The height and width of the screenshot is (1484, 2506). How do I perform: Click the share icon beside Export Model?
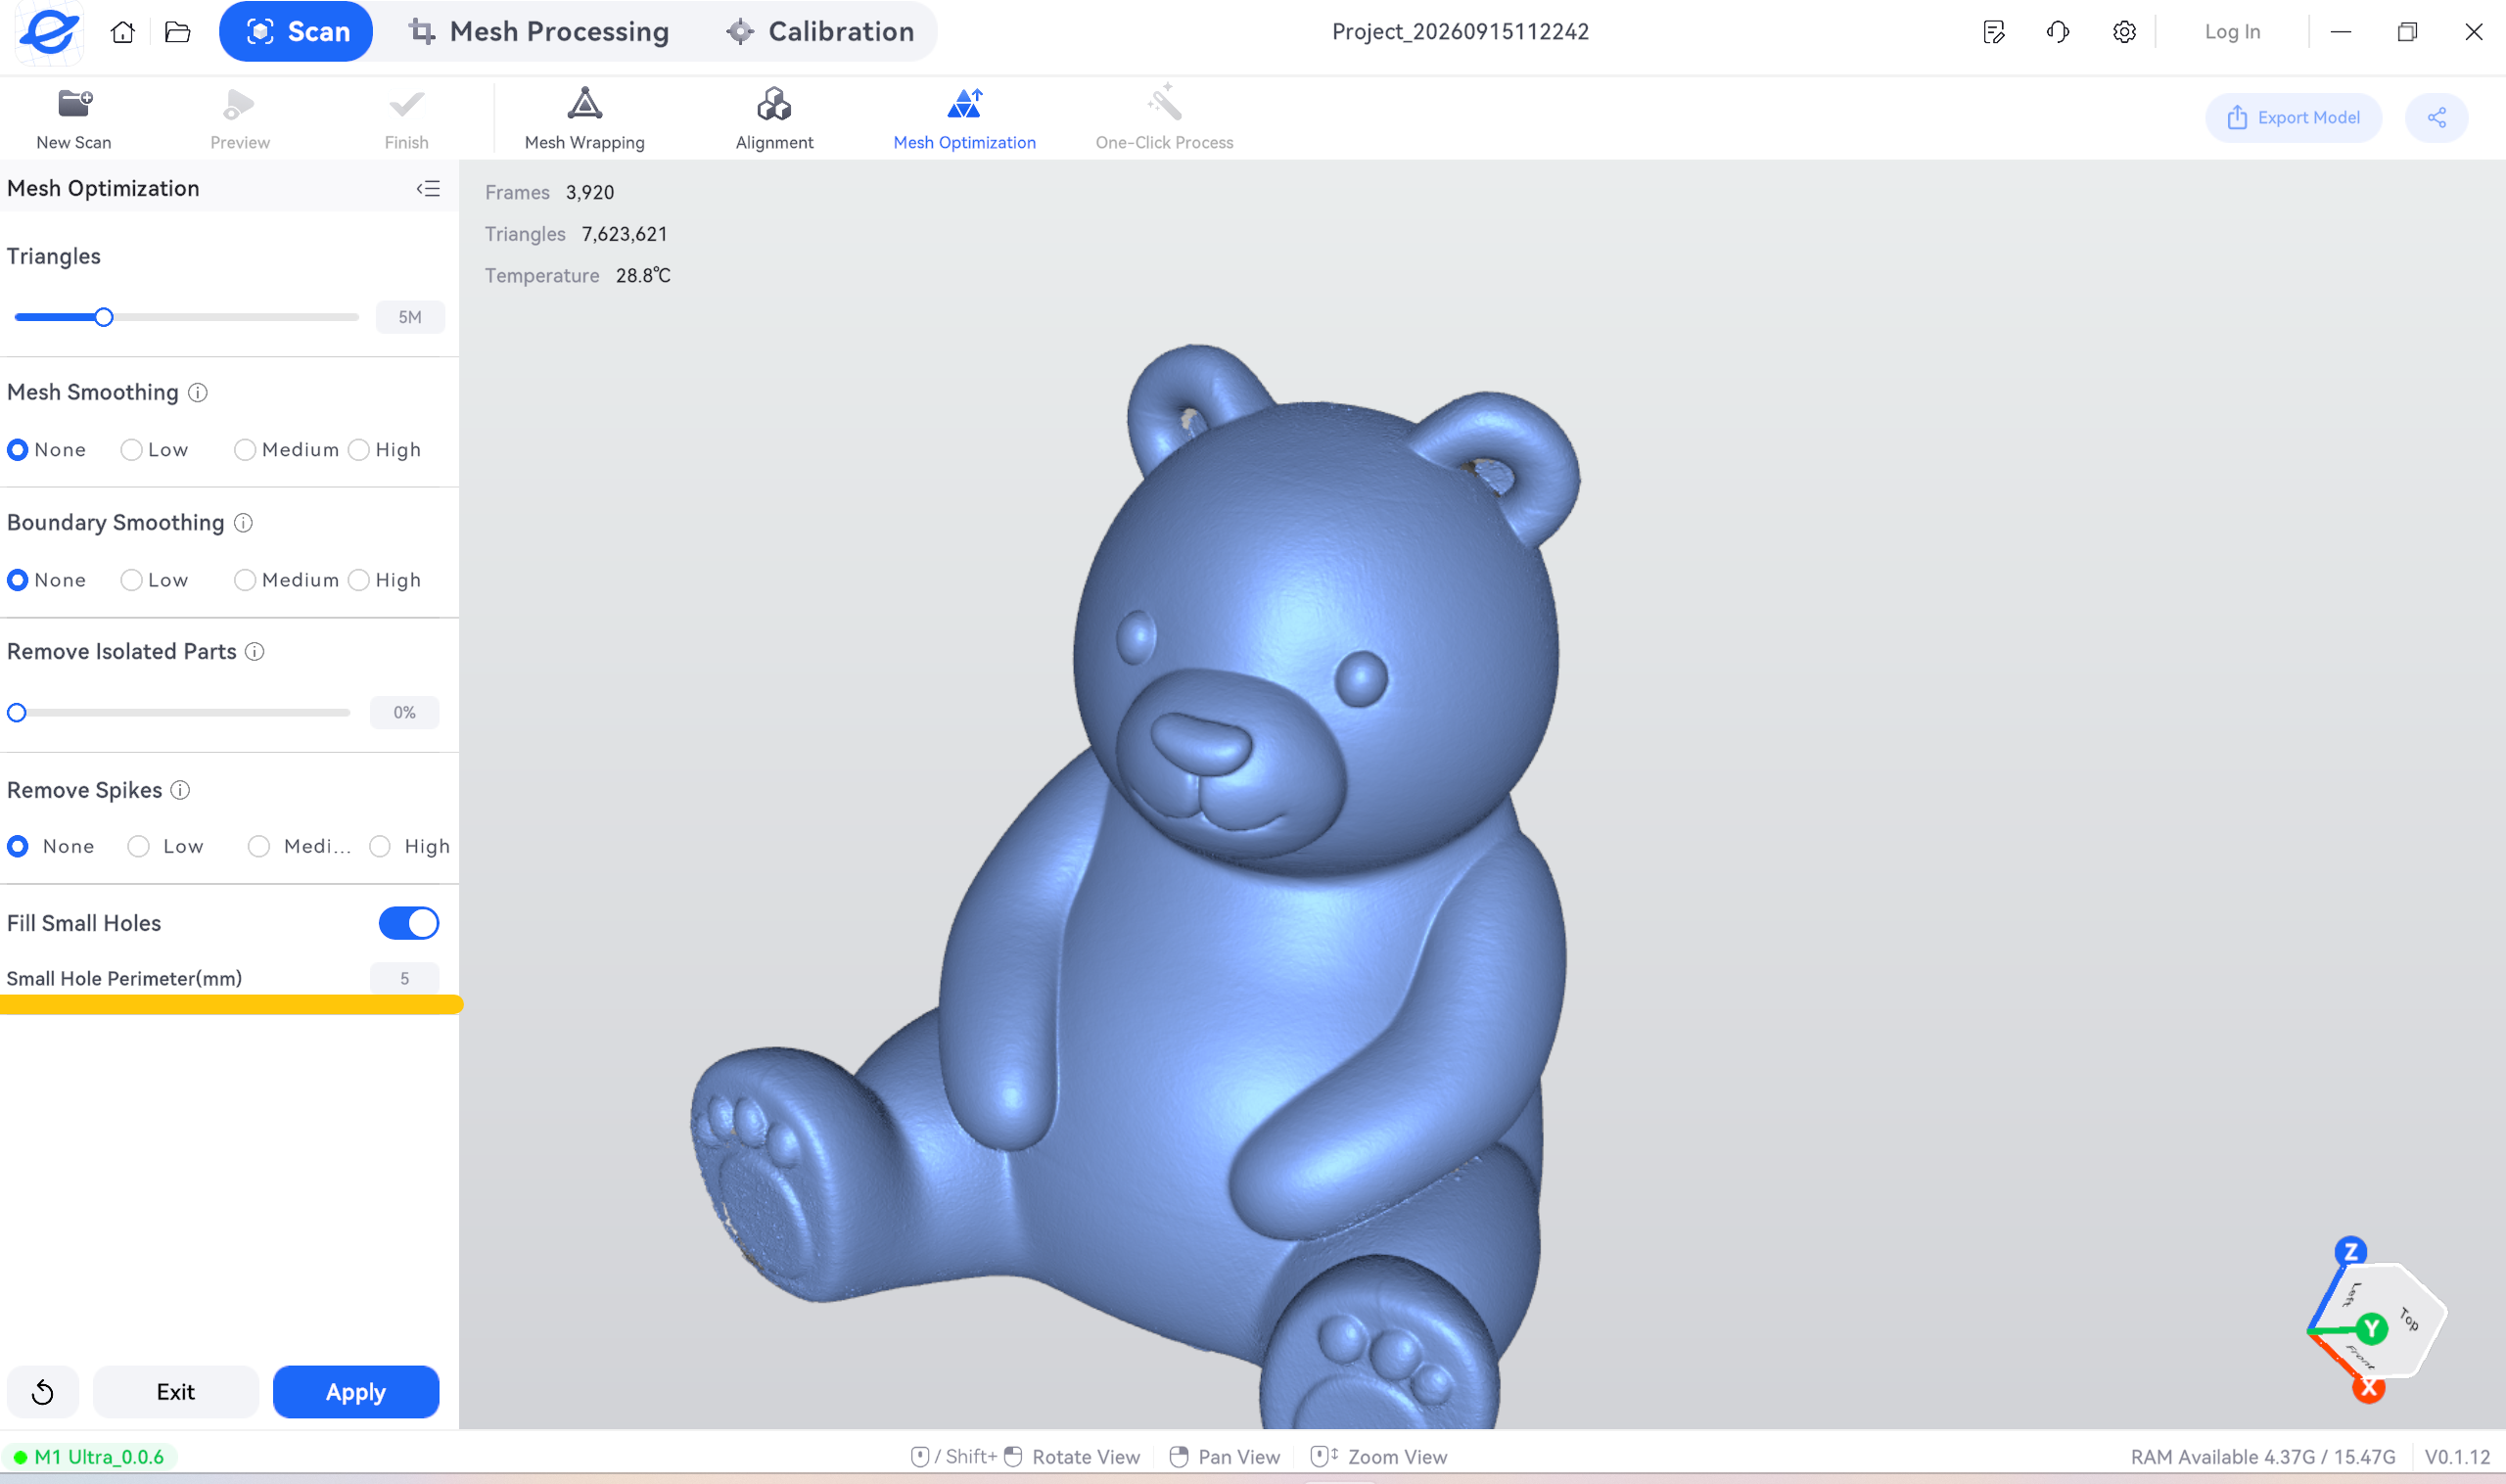point(2436,118)
